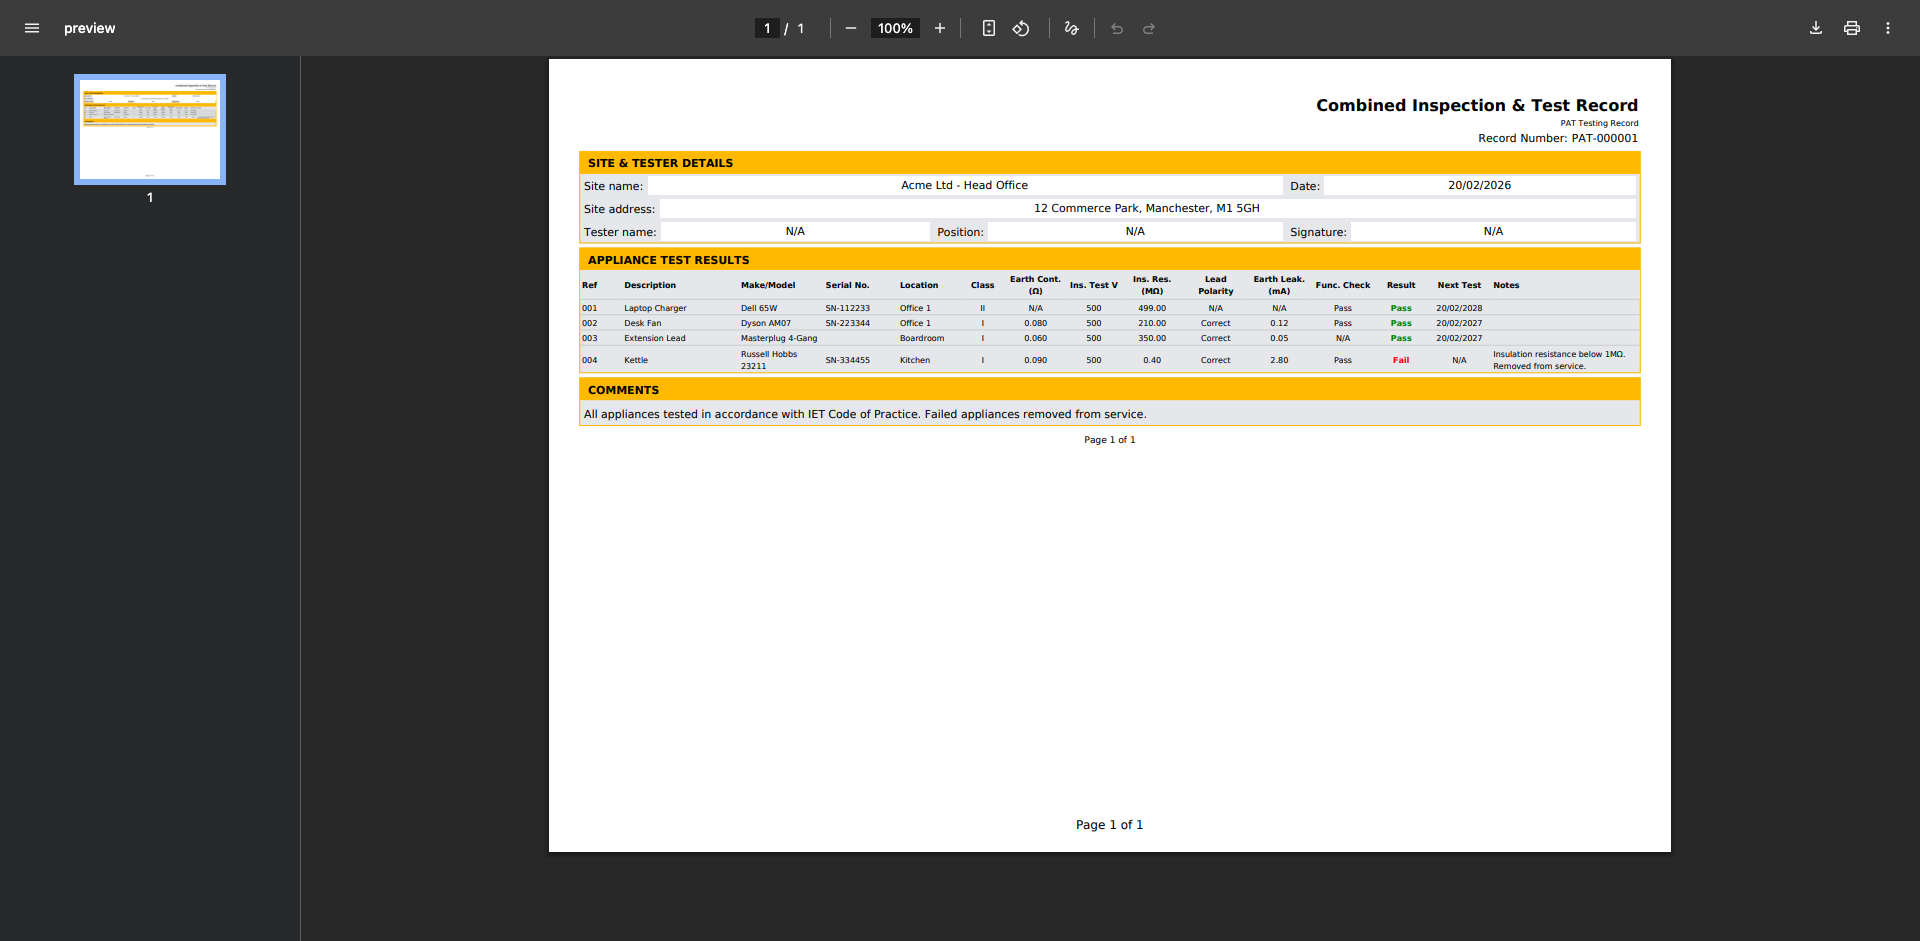
Task: Print the inspection record
Action: tap(1851, 28)
